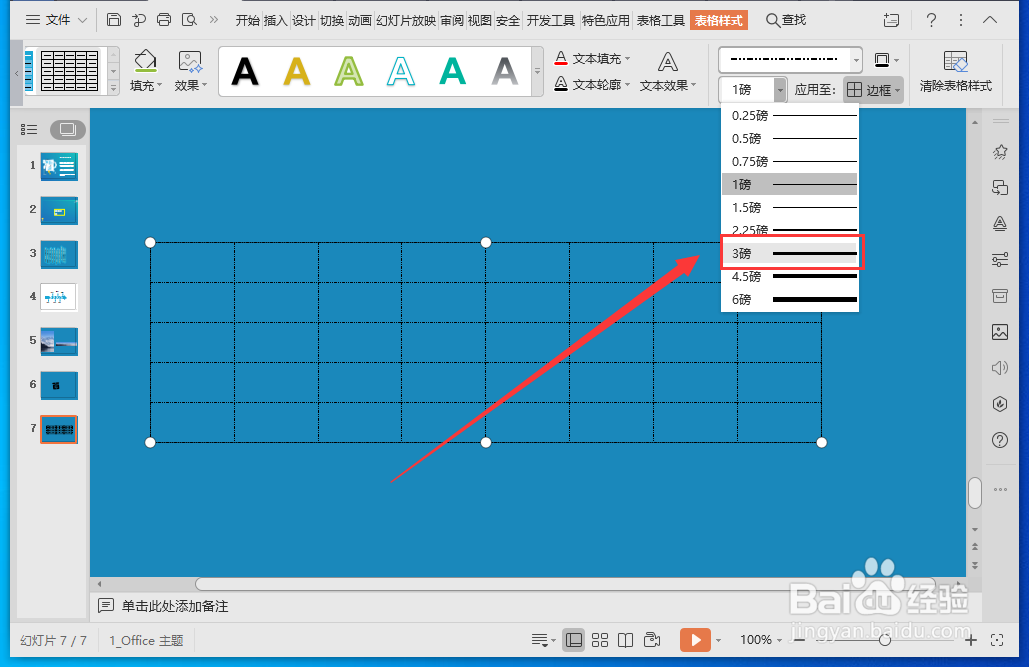1029x667 pixels.
Task: Choose 3磅 line weight
Action: (790, 253)
